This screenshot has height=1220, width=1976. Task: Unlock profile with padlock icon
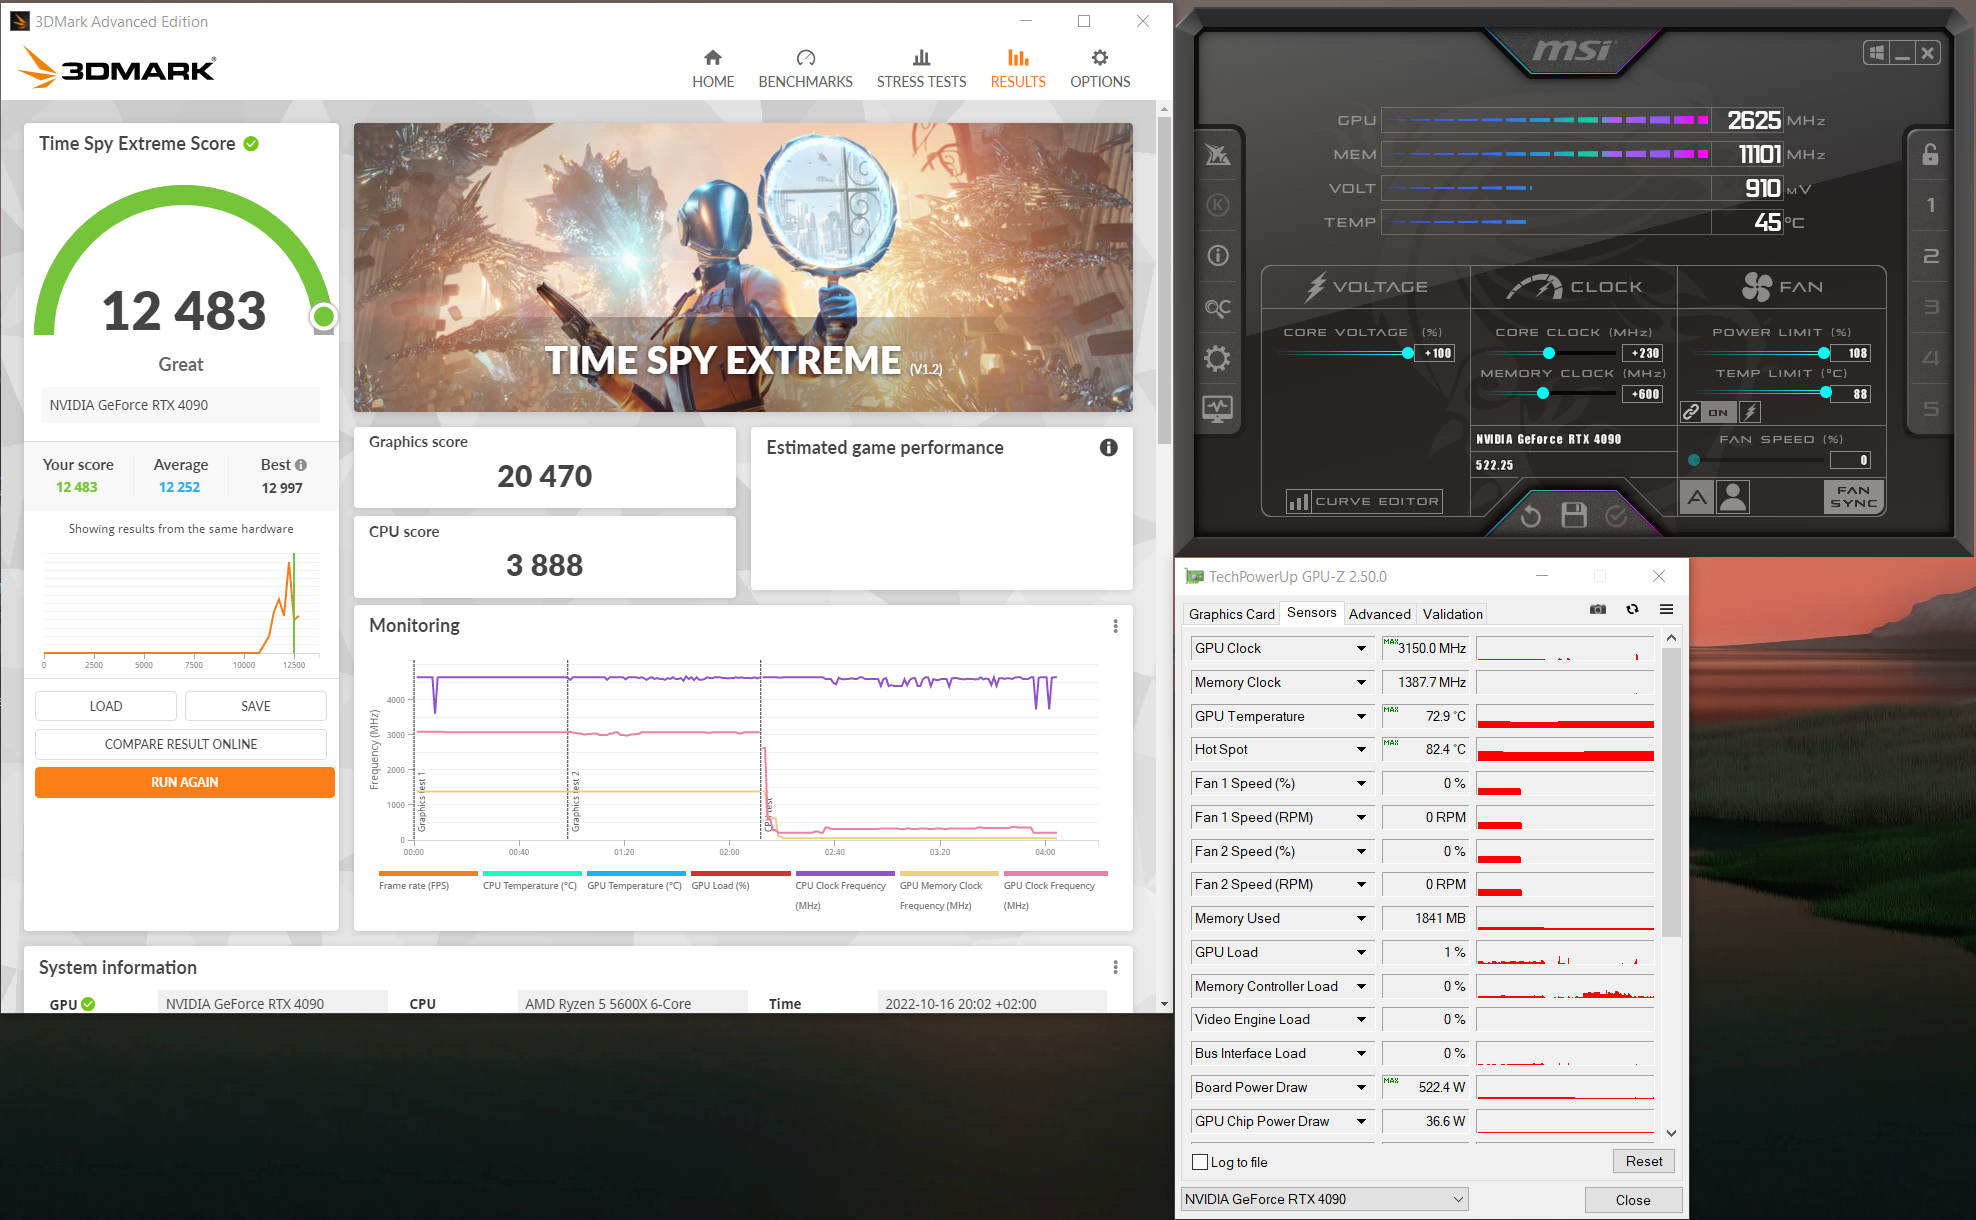pos(1930,154)
